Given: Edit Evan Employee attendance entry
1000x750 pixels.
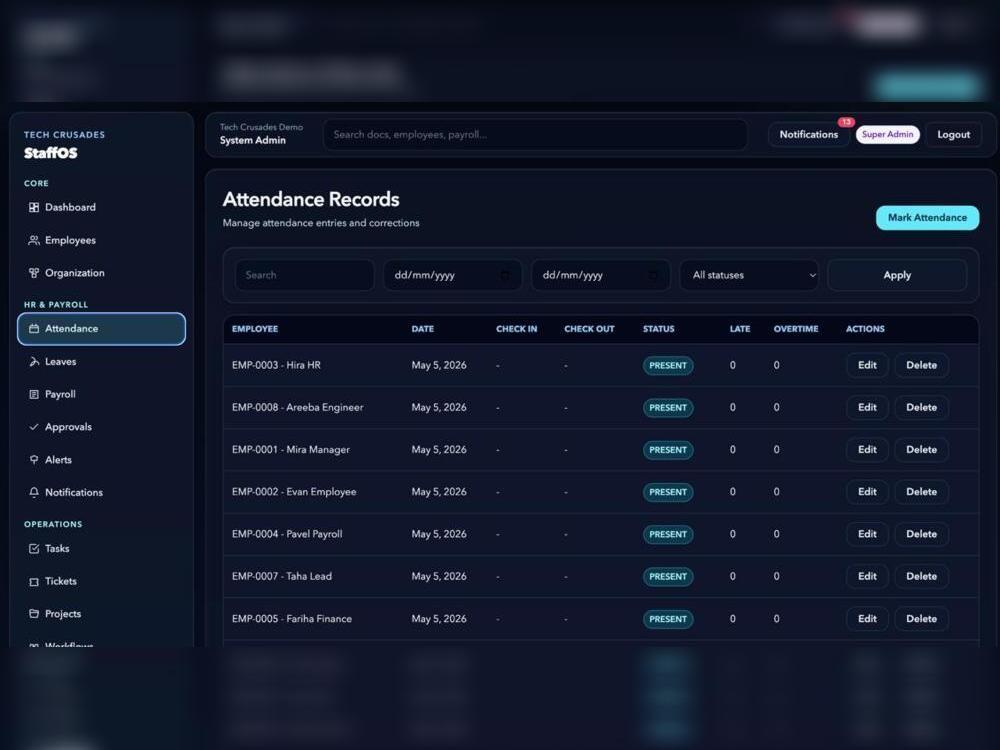Looking at the screenshot, I should click(x=867, y=492).
